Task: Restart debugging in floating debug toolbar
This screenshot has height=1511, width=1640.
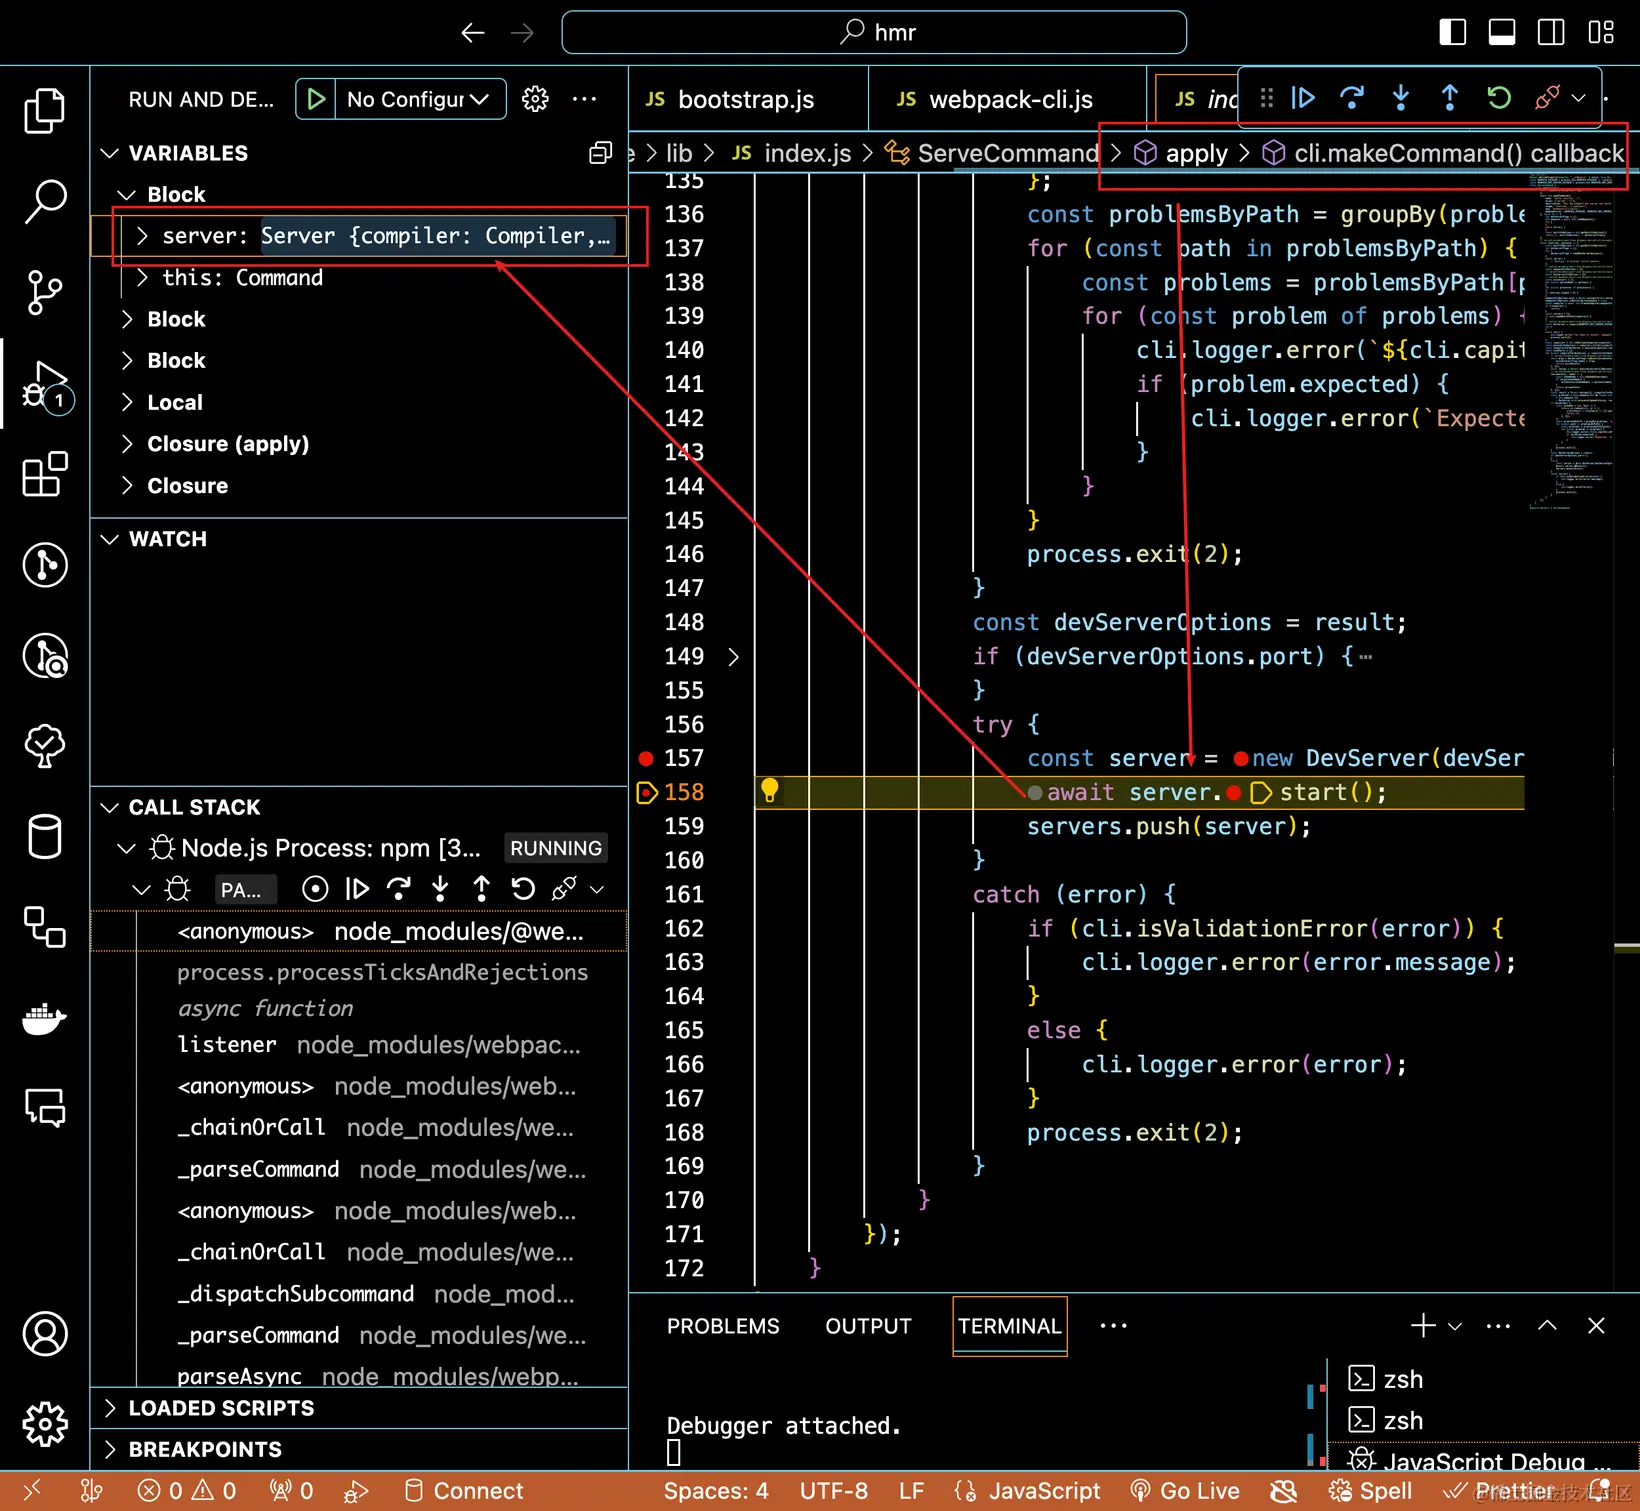Action: click(1498, 97)
